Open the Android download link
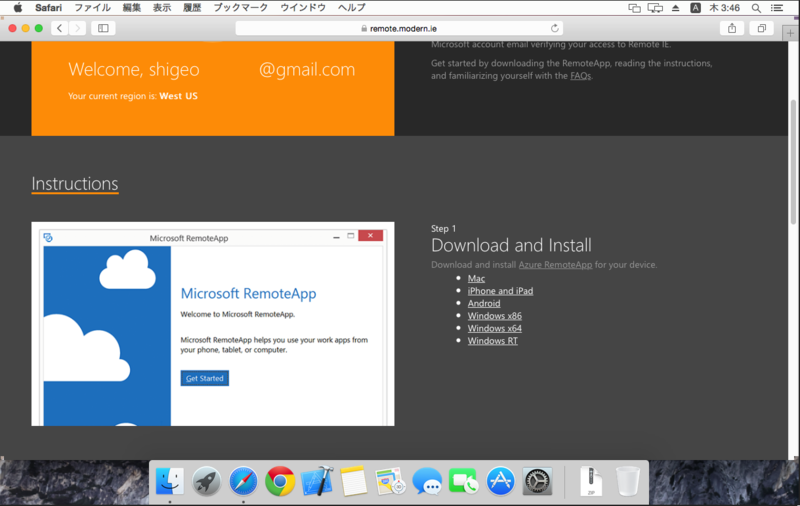800x506 pixels. point(484,303)
